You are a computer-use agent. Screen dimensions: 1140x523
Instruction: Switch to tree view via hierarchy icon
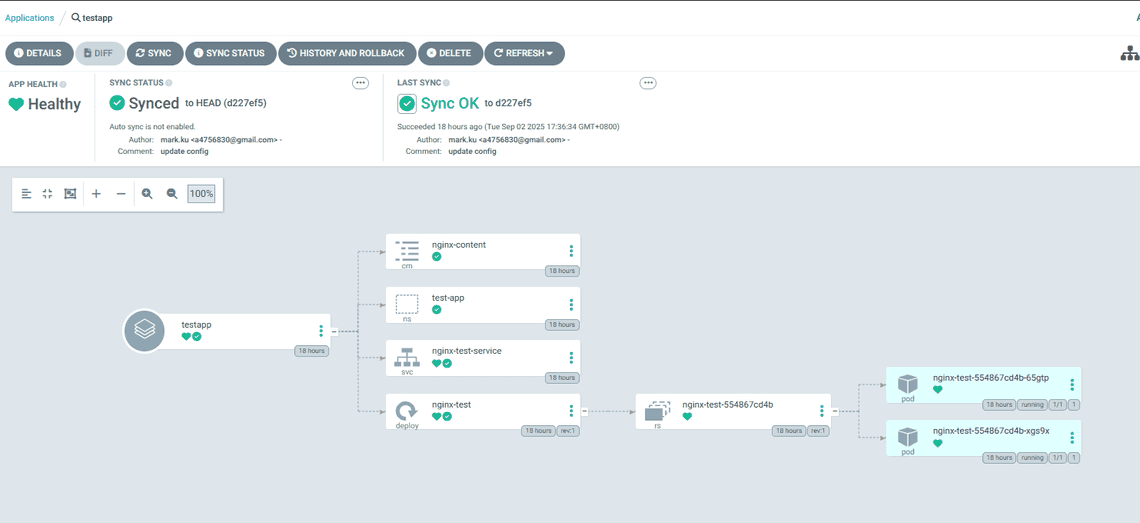[1129, 54]
